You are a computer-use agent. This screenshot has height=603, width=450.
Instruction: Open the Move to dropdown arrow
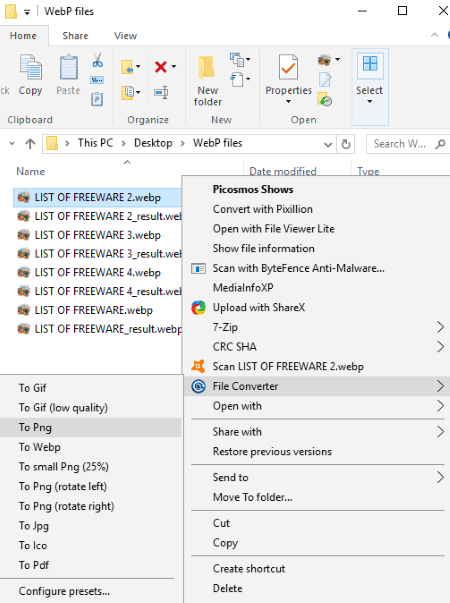click(x=138, y=67)
